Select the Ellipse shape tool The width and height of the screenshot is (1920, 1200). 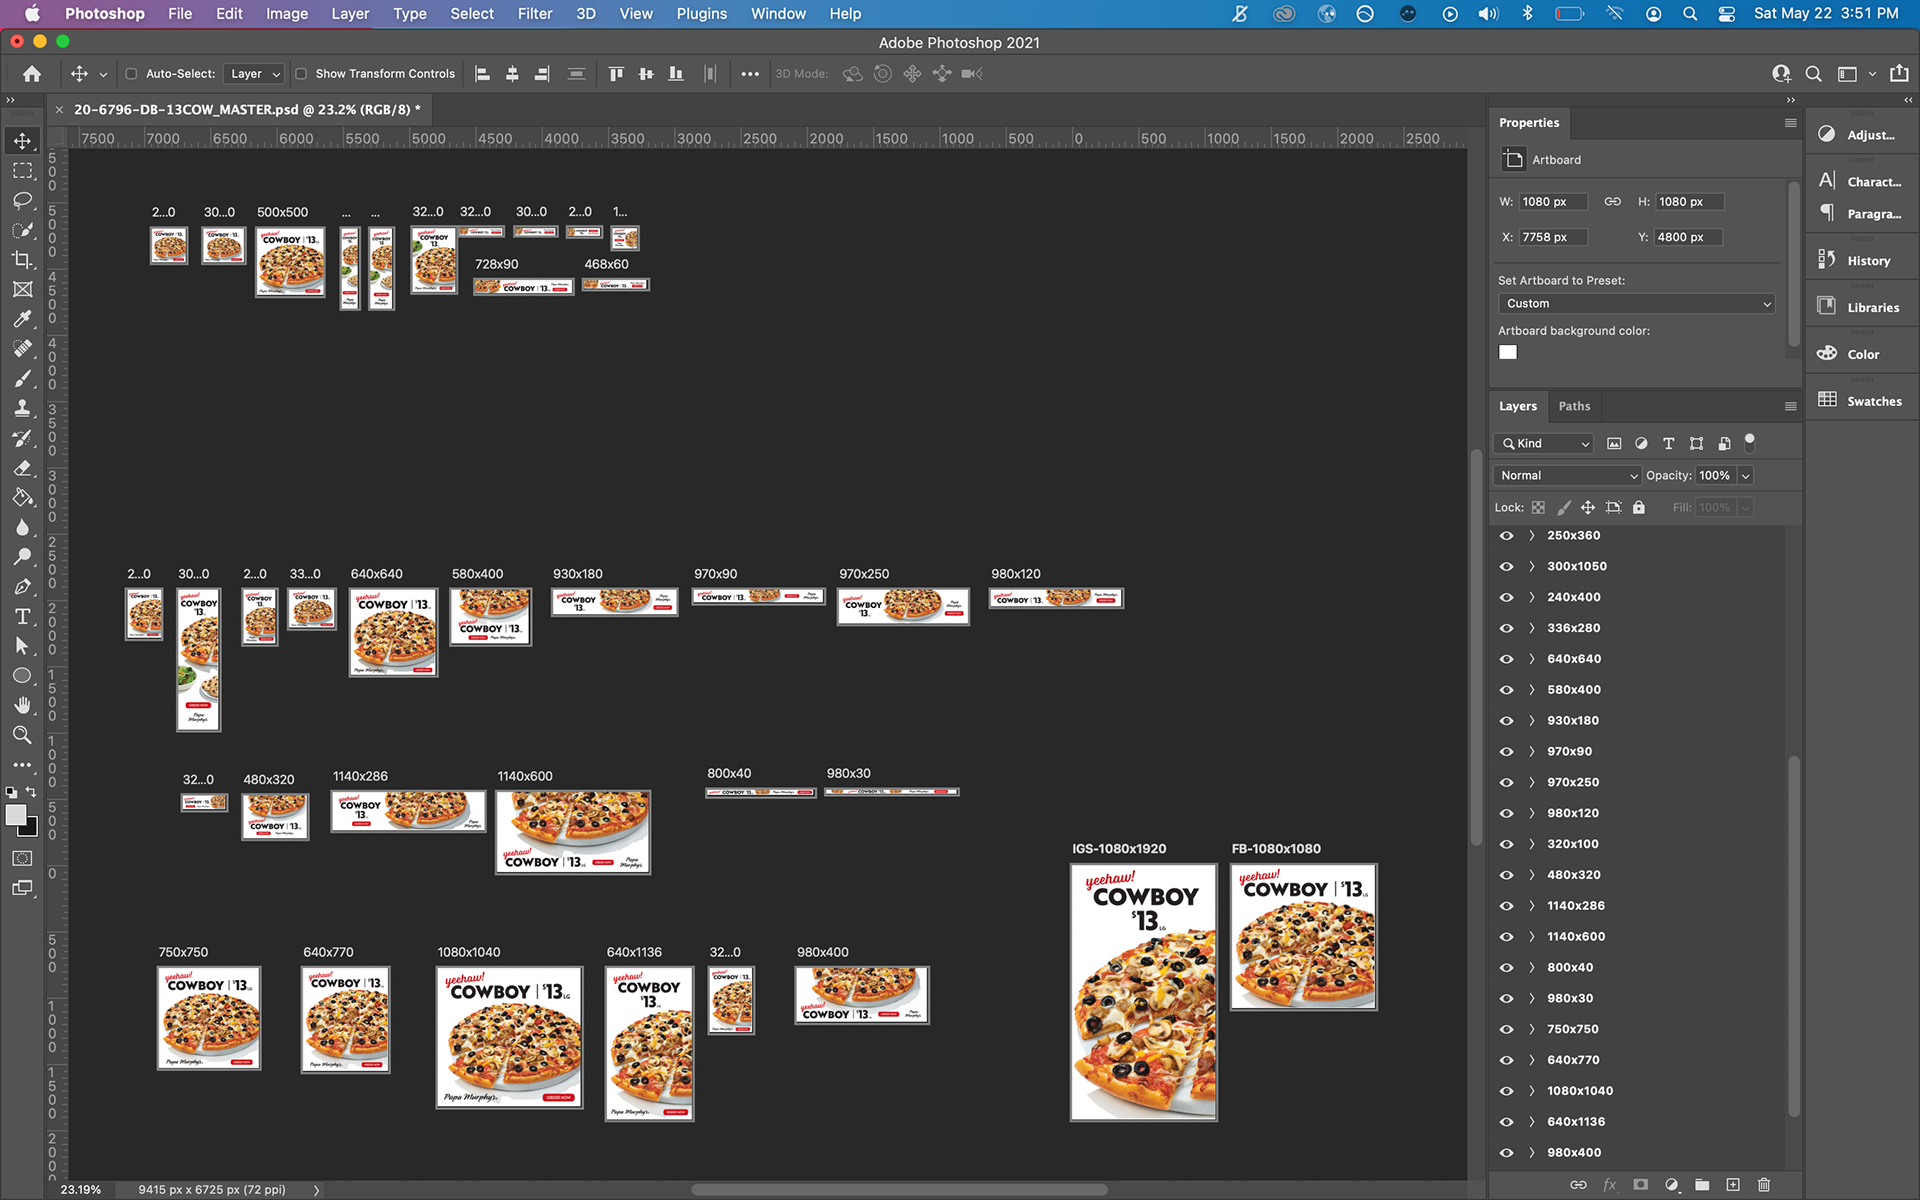click(22, 676)
